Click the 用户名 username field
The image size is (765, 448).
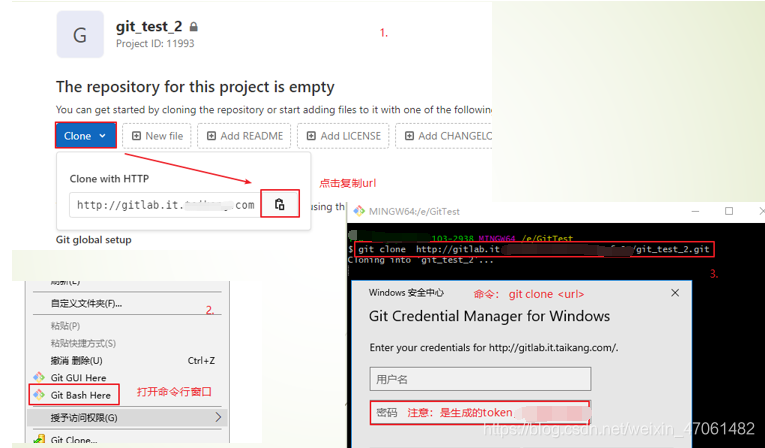[480, 379]
